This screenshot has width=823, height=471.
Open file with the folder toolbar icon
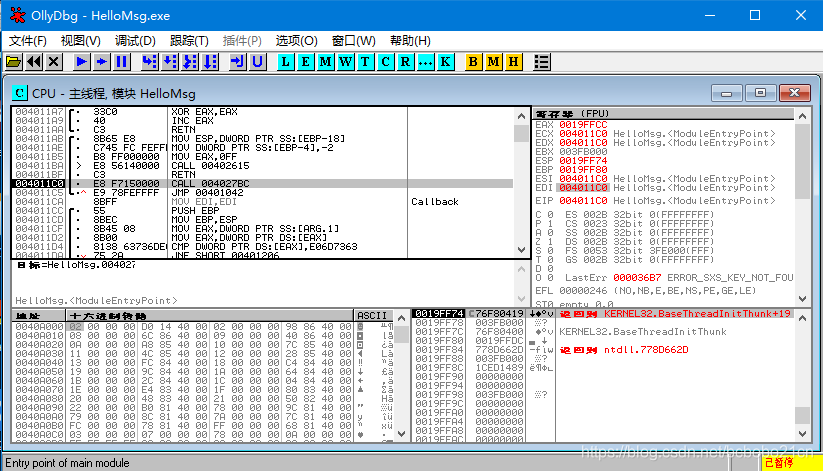14,62
